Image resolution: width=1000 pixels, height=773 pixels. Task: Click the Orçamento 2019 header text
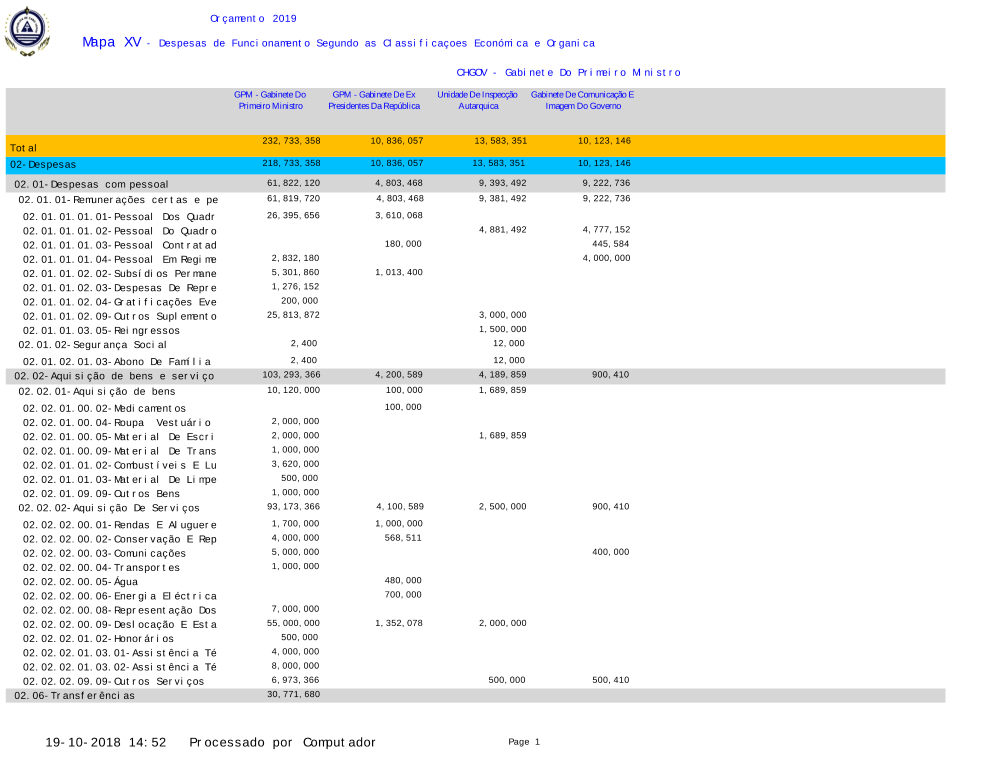pos(253,18)
